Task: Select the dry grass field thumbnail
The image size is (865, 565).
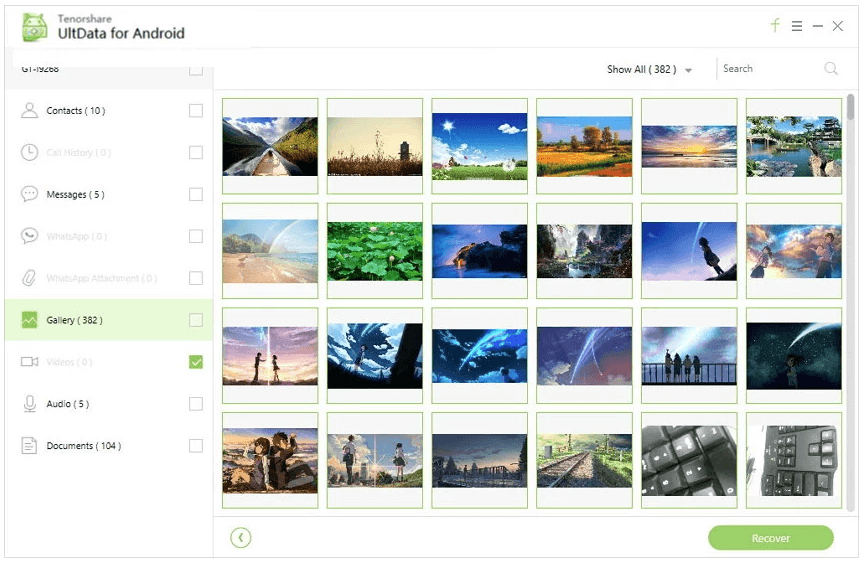Action: [375, 146]
